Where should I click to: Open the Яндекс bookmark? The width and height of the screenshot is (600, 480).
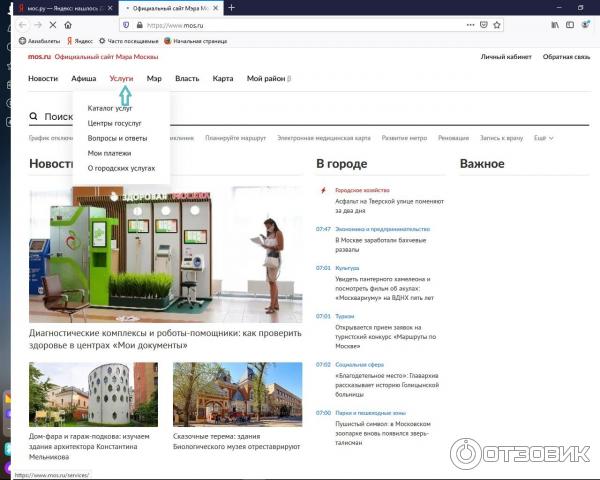pos(80,41)
